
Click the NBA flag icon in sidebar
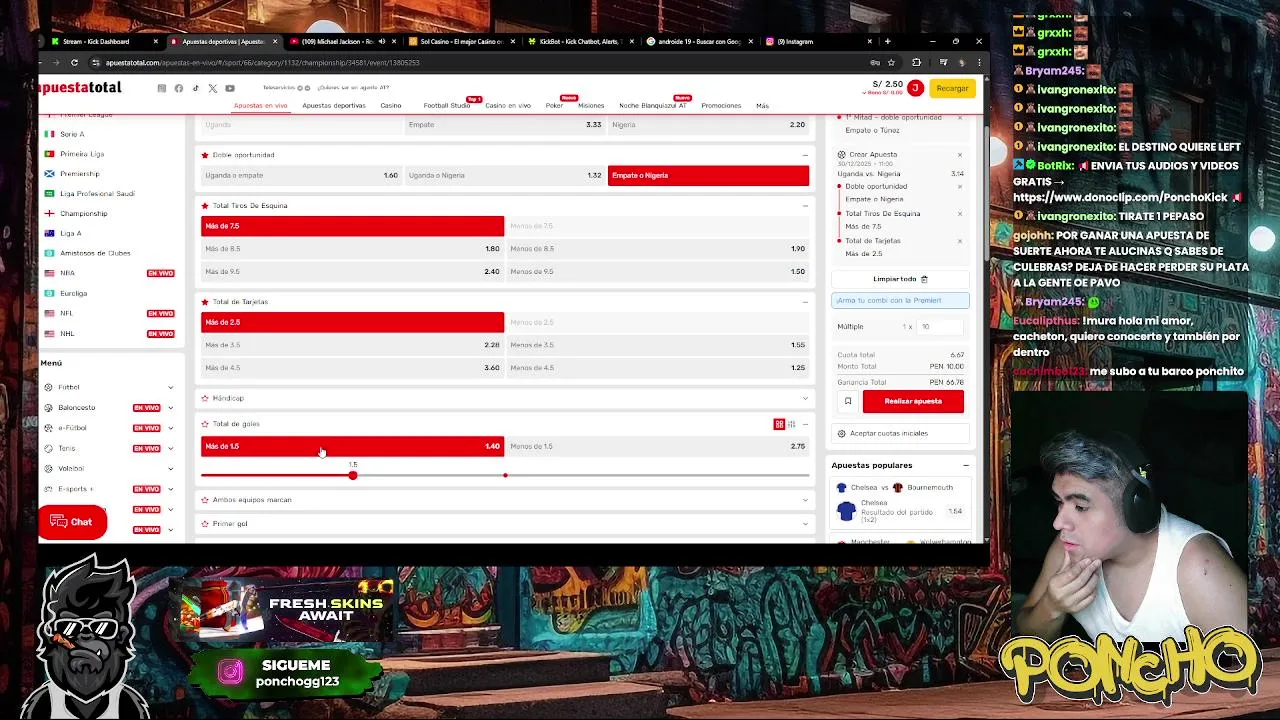(x=49, y=273)
